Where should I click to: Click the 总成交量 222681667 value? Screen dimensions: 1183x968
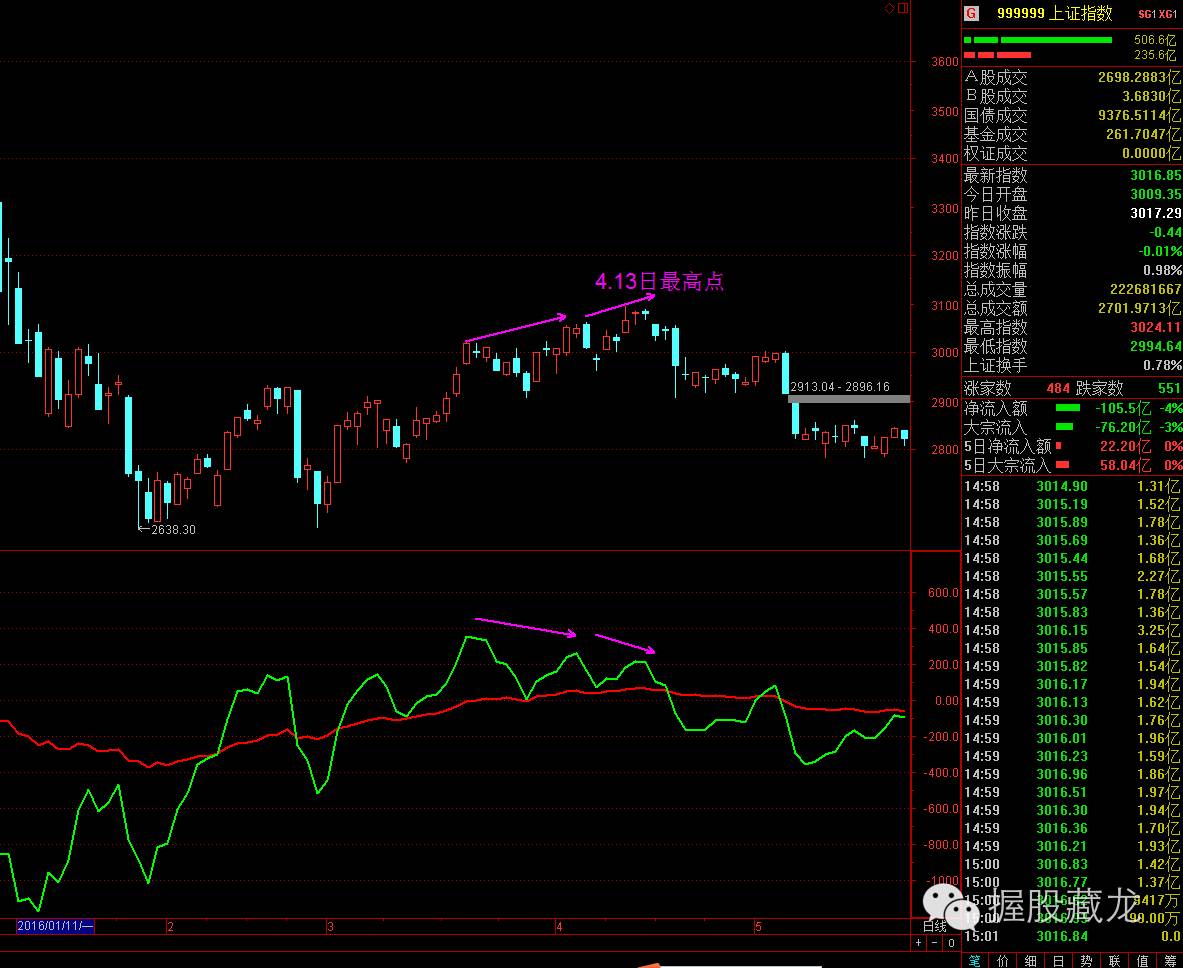1145,289
